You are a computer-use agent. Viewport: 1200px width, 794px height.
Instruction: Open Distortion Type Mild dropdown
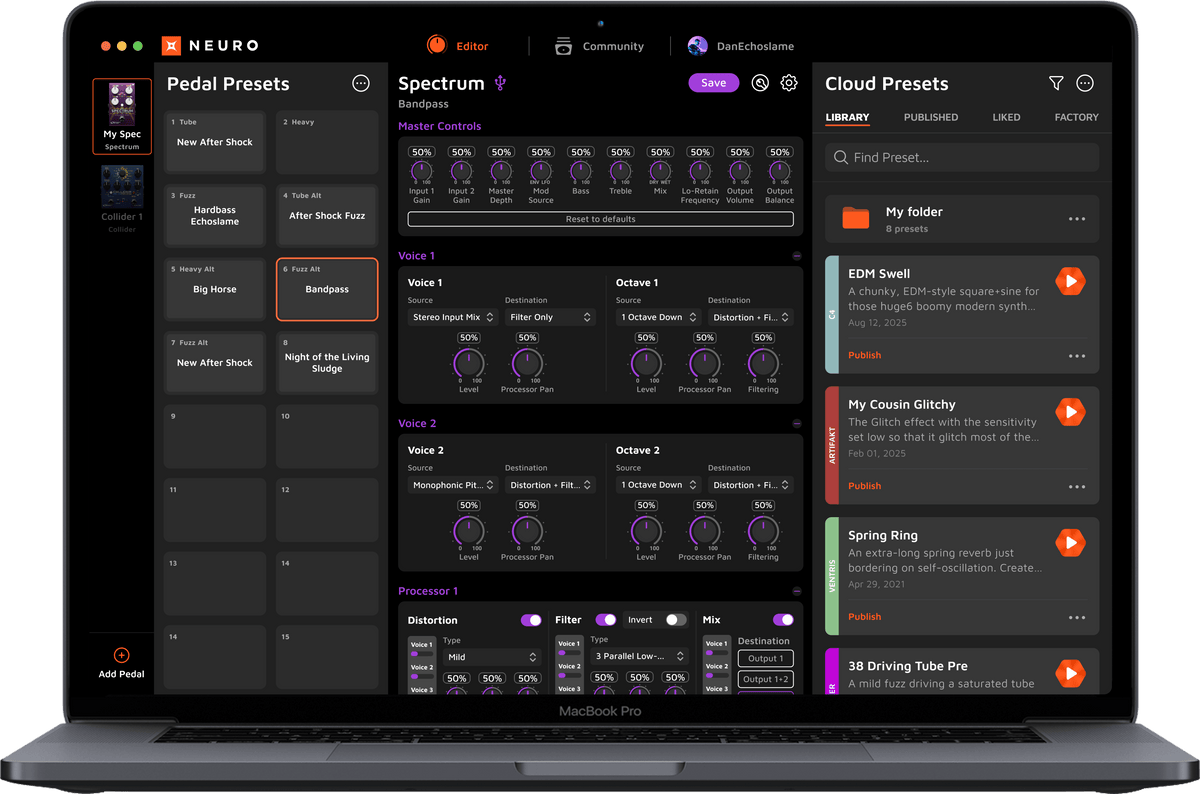tap(492, 657)
